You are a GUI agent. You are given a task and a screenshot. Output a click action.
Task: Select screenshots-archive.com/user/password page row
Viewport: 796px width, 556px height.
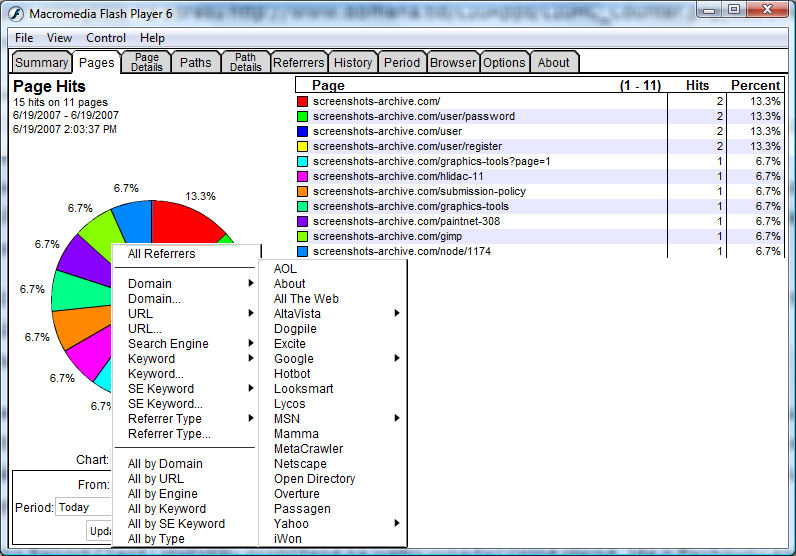[x=540, y=116]
